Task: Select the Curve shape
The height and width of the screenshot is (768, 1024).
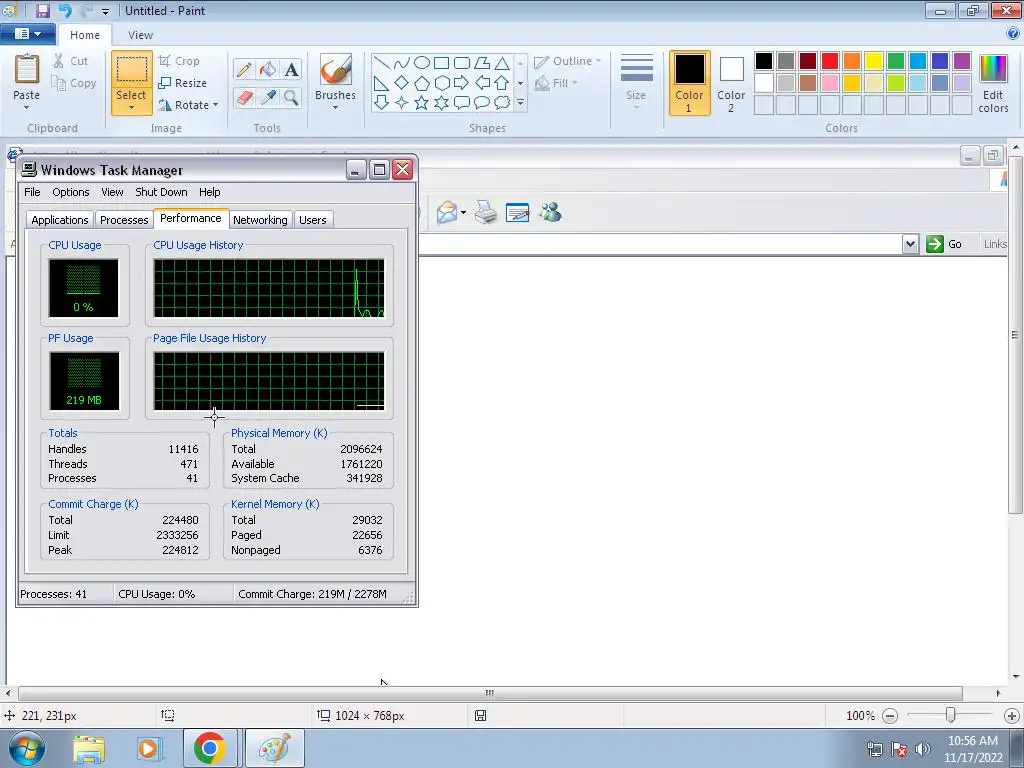Action: point(402,63)
